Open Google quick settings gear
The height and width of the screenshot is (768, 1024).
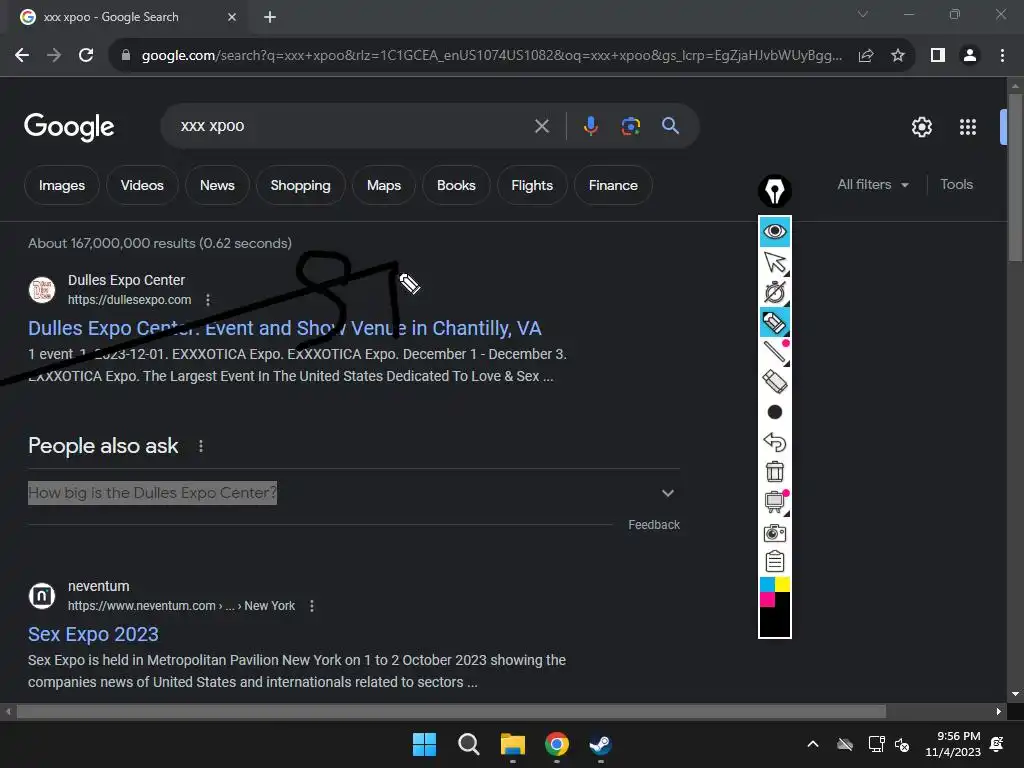click(921, 127)
